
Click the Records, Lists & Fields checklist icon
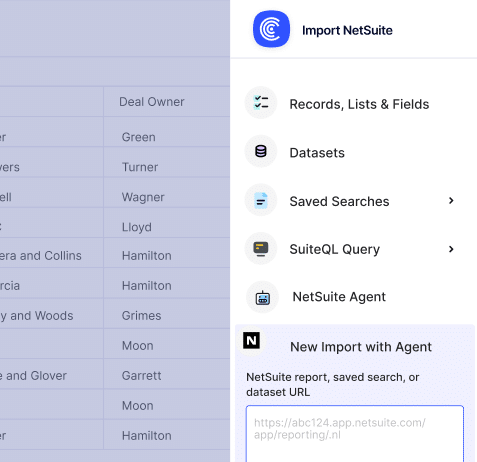261,103
